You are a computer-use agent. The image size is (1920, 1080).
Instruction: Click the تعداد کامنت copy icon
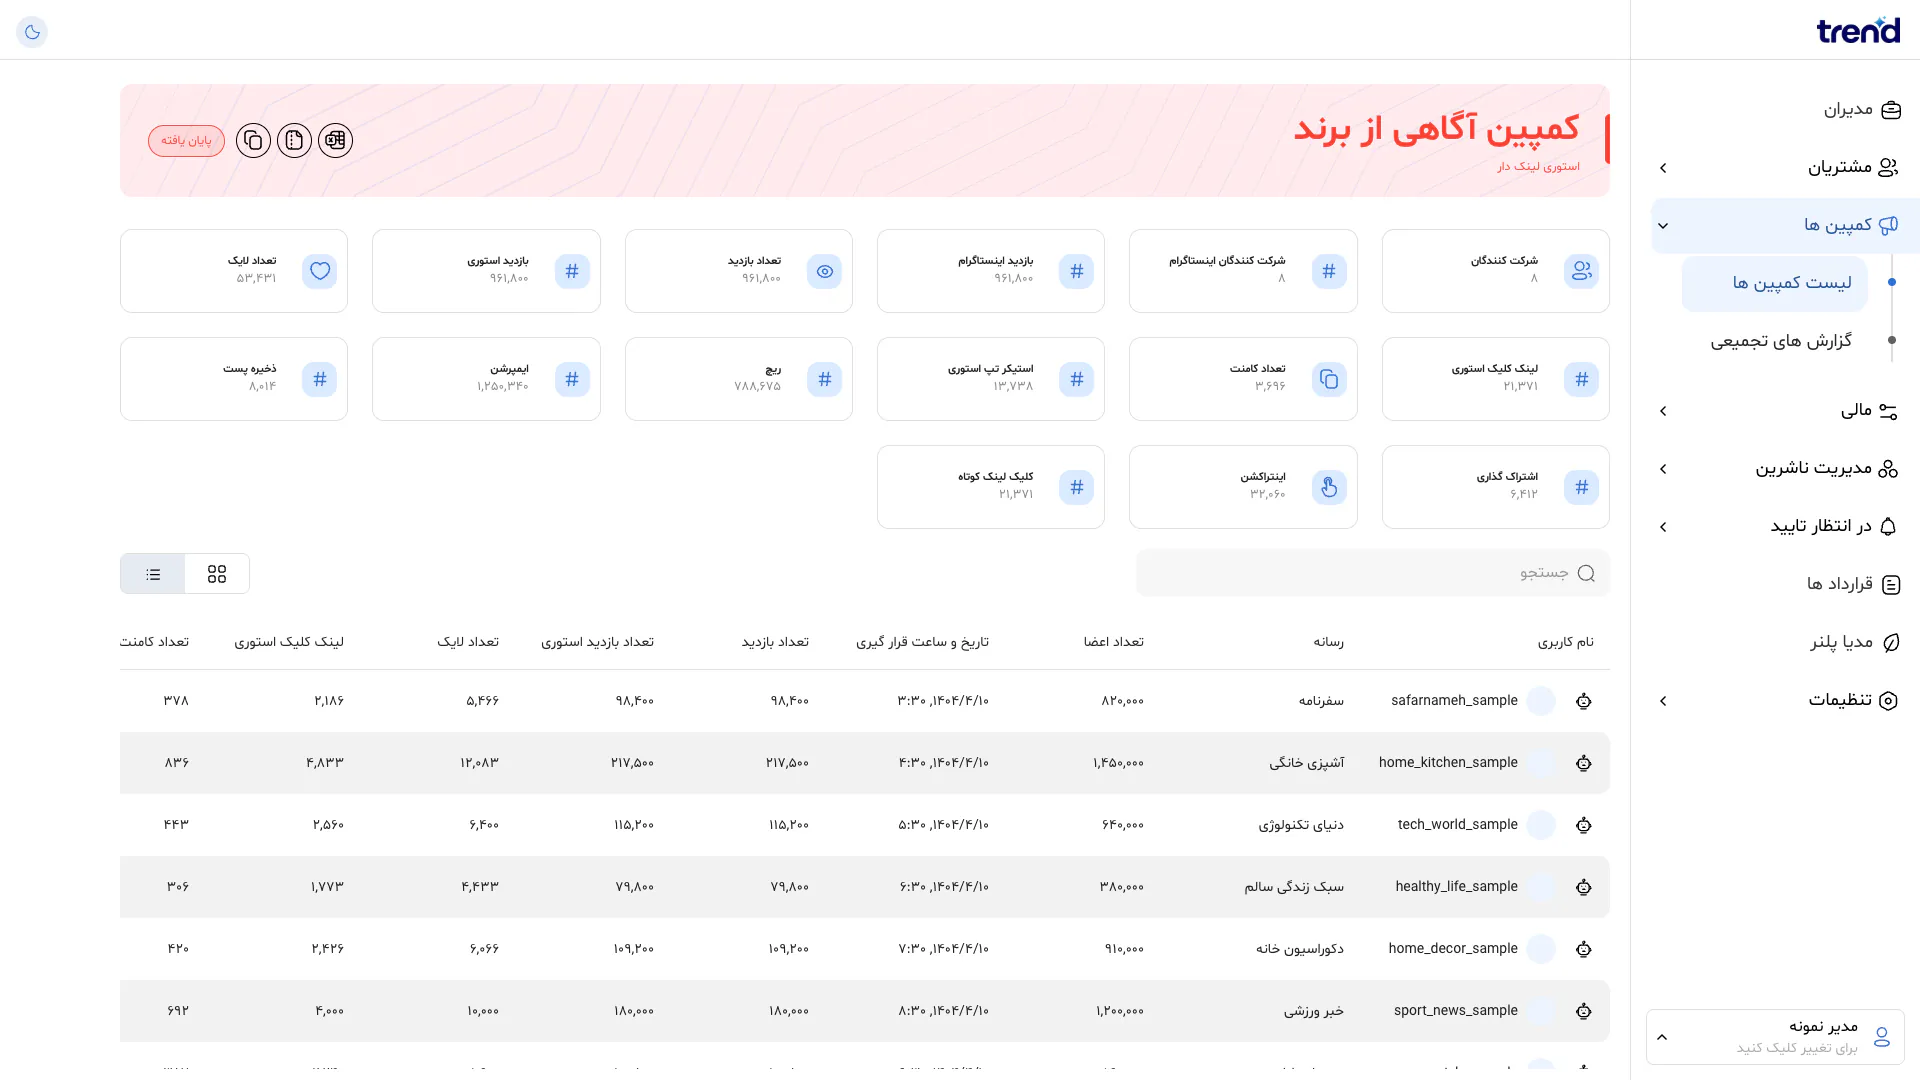pyautogui.click(x=1329, y=379)
